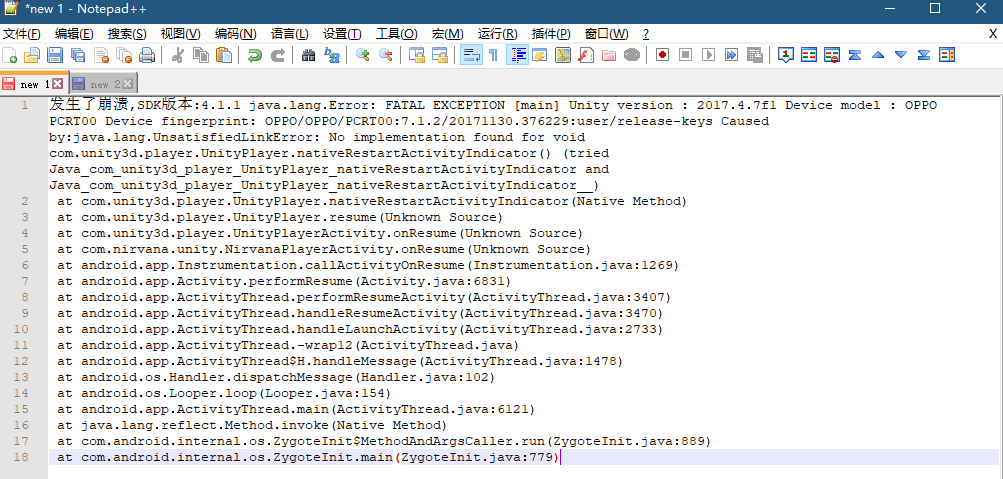The width and height of the screenshot is (1003, 479).
Task: Open the Function List panel icon
Action: 585,56
